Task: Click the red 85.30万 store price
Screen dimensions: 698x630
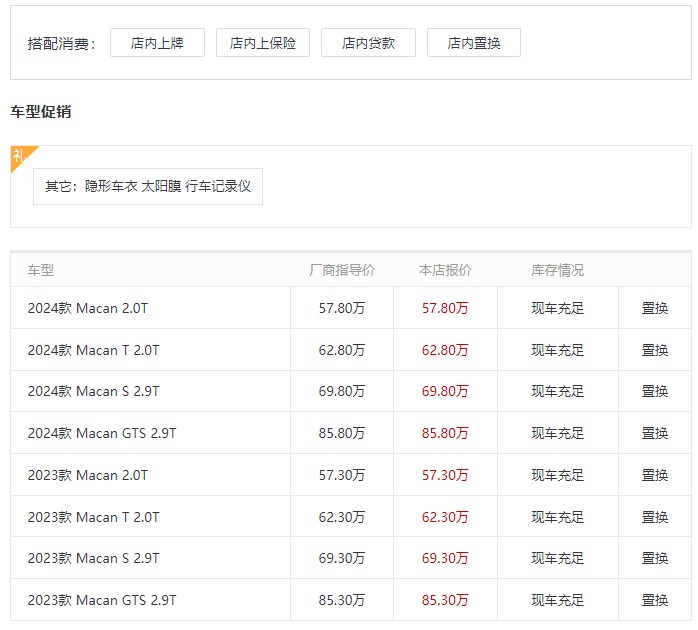Action: (x=445, y=600)
